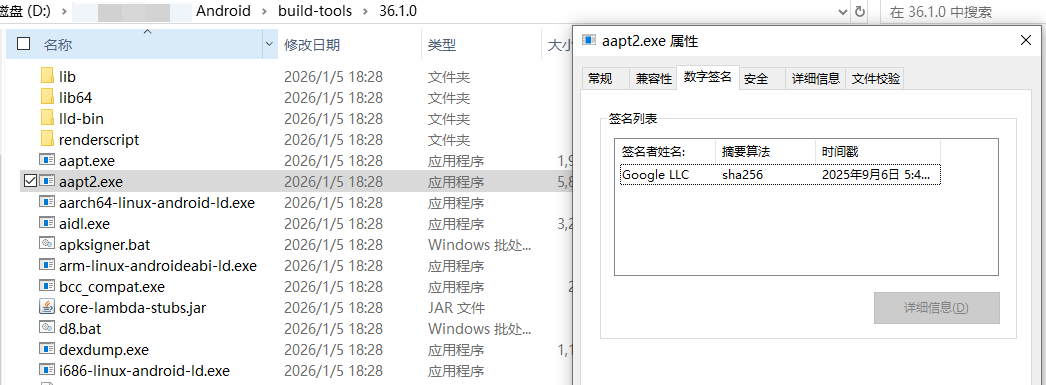Click the 签名者姓名 column header
The image size is (1046, 385).
(665, 152)
